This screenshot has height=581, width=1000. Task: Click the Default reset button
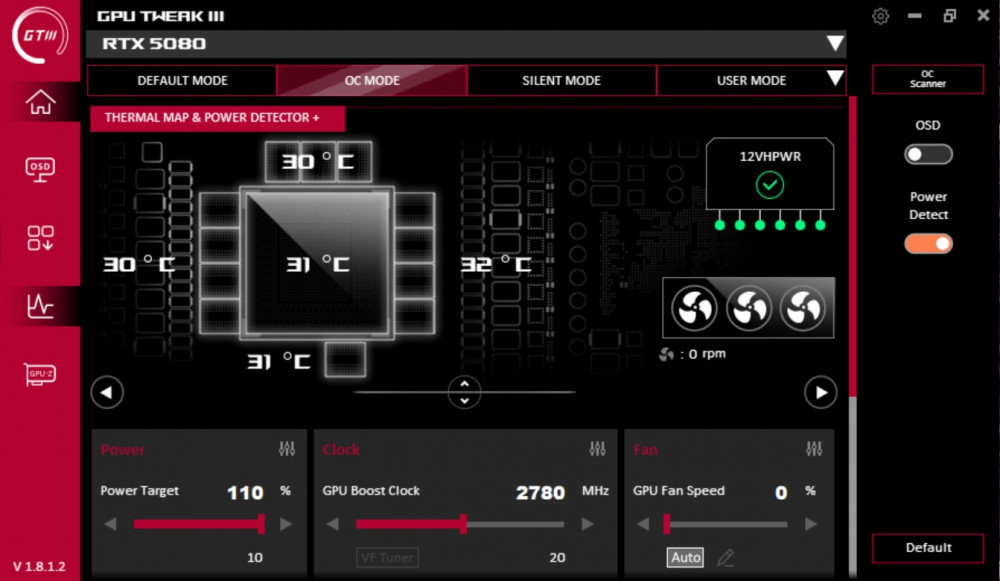pyautogui.click(x=928, y=548)
